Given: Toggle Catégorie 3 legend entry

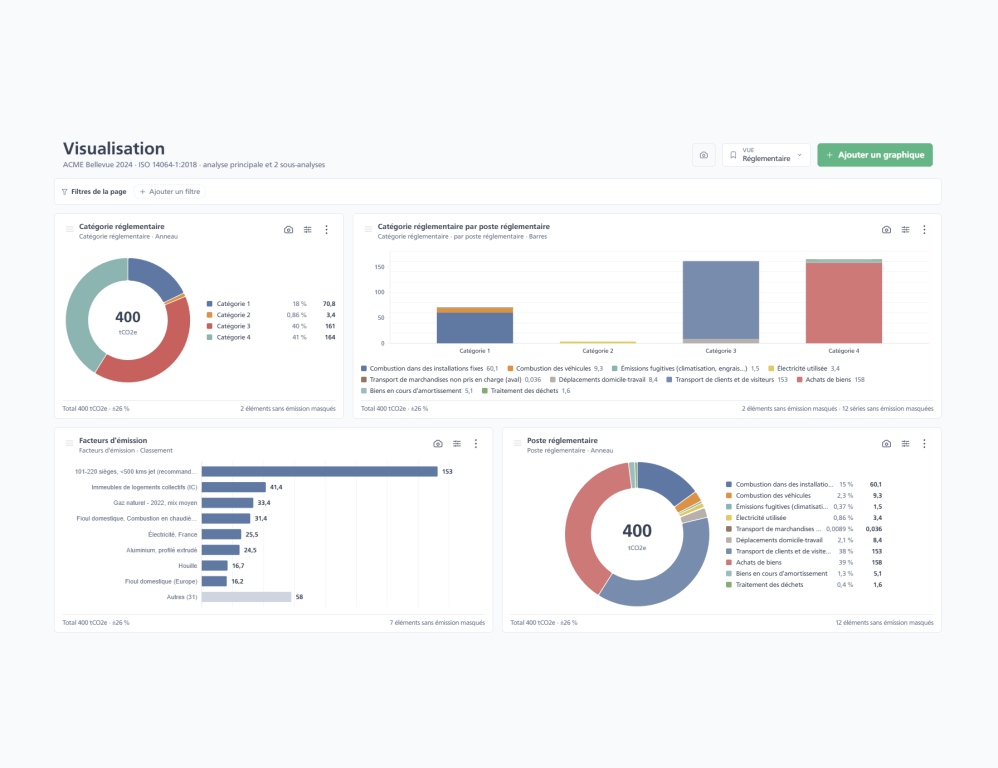Looking at the screenshot, I should 271,326.
